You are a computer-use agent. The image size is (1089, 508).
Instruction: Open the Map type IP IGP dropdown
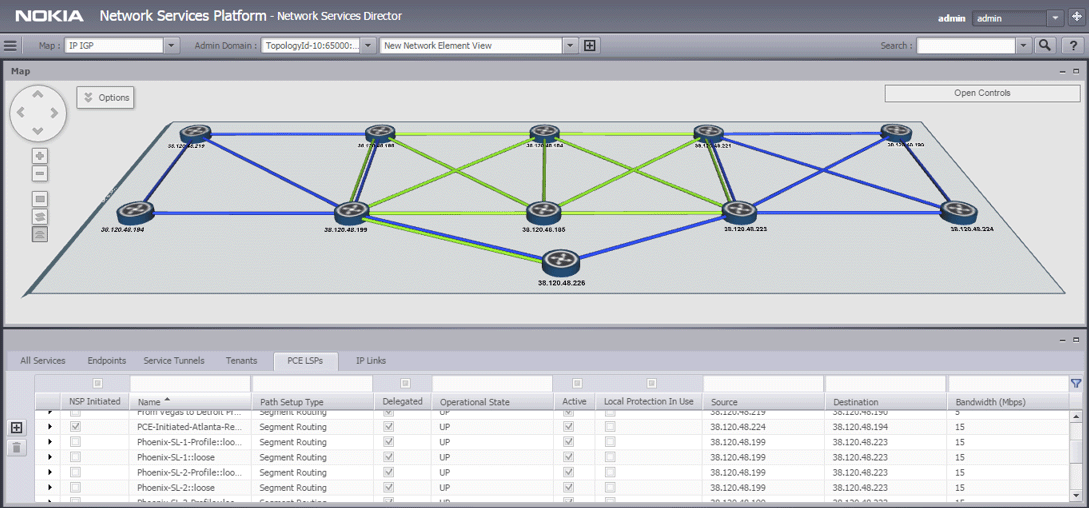click(x=171, y=45)
